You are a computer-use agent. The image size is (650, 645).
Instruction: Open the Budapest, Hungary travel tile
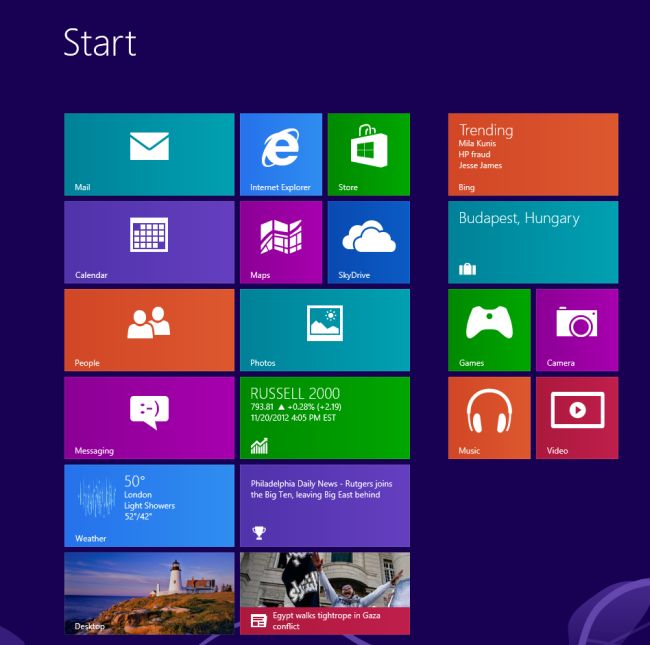tap(533, 242)
